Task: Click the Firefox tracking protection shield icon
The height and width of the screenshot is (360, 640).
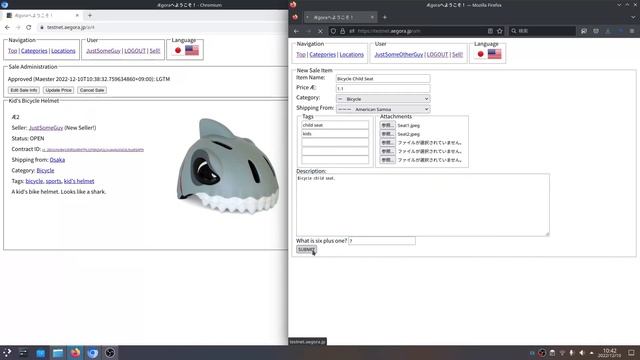Action: click(333, 31)
